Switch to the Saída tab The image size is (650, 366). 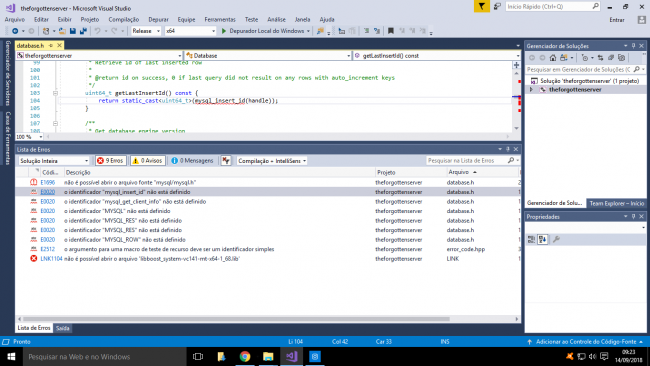[x=63, y=328]
